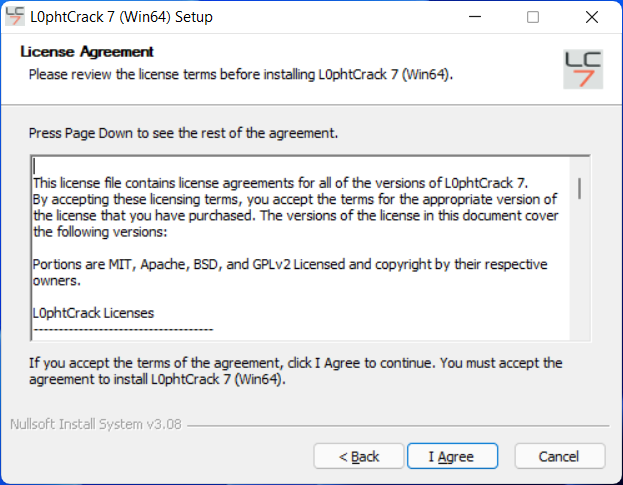Click the scrollbar track below the thumb
Screen dimensions: 623x485
pyautogui.click(x=580, y=270)
